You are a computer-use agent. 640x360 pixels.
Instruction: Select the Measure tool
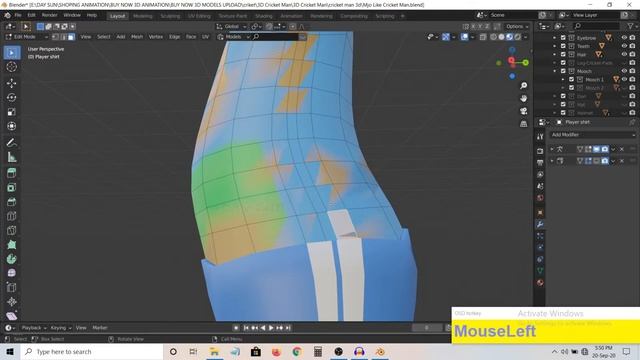(11, 157)
